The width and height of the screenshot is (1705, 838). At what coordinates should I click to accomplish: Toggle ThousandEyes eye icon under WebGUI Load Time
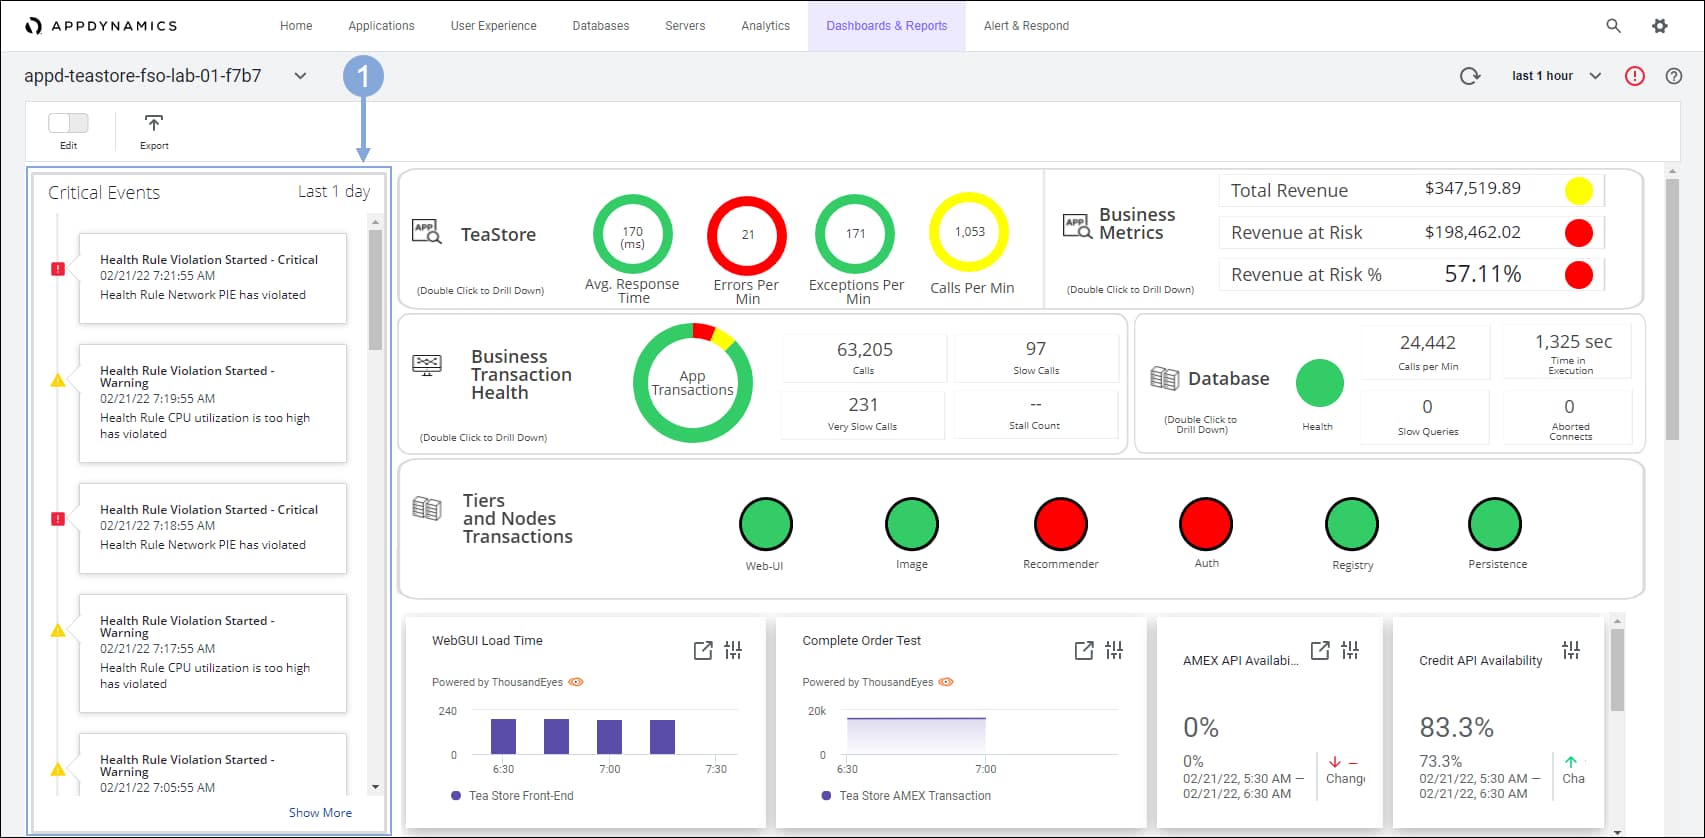[576, 682]
